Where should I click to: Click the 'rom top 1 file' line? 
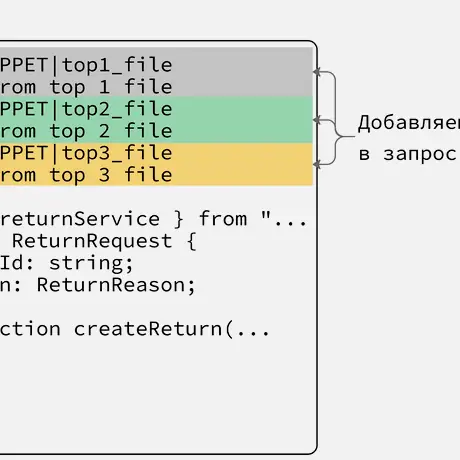[x=86, y=87]
